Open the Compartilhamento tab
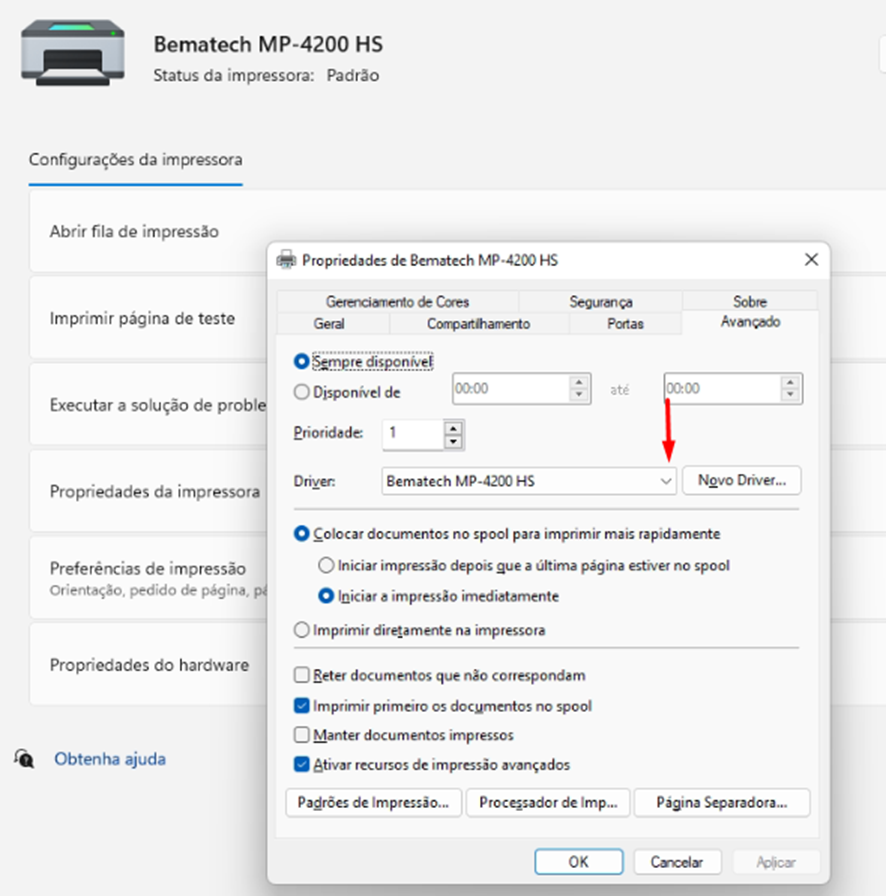 [x=478, y=324]
